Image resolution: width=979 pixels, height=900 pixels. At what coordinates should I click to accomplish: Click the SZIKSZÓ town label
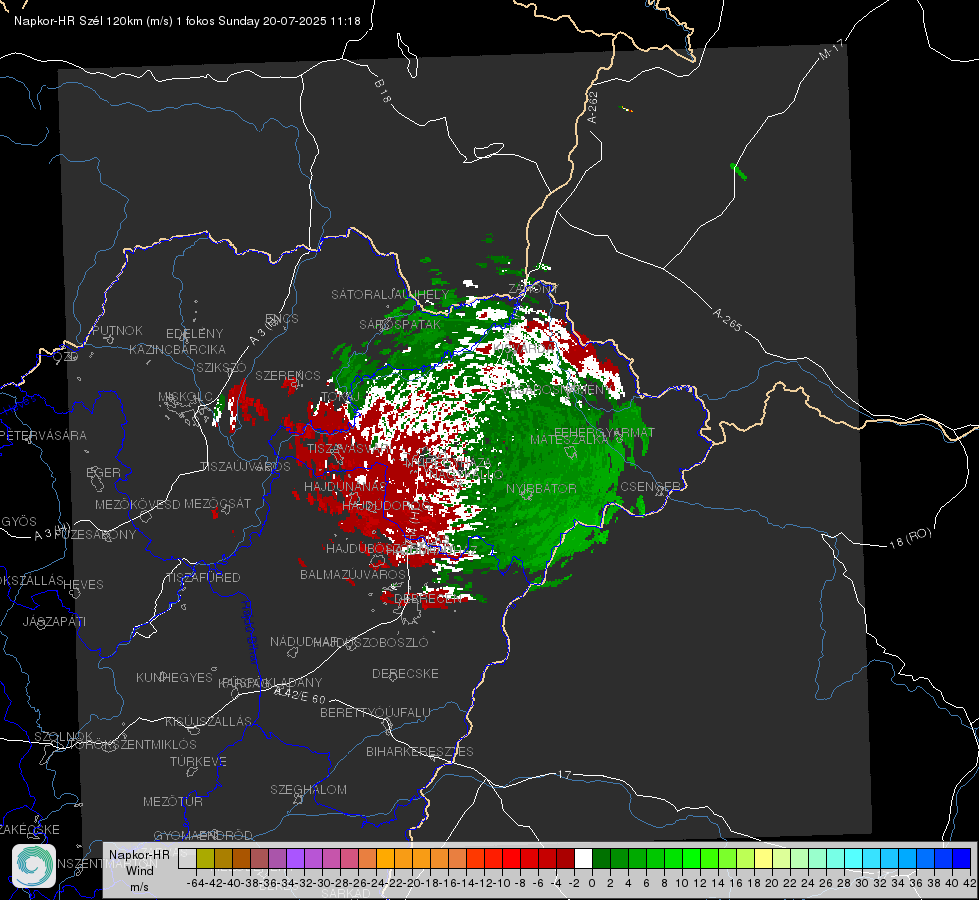pyautogui.click(x=222, y=368)
